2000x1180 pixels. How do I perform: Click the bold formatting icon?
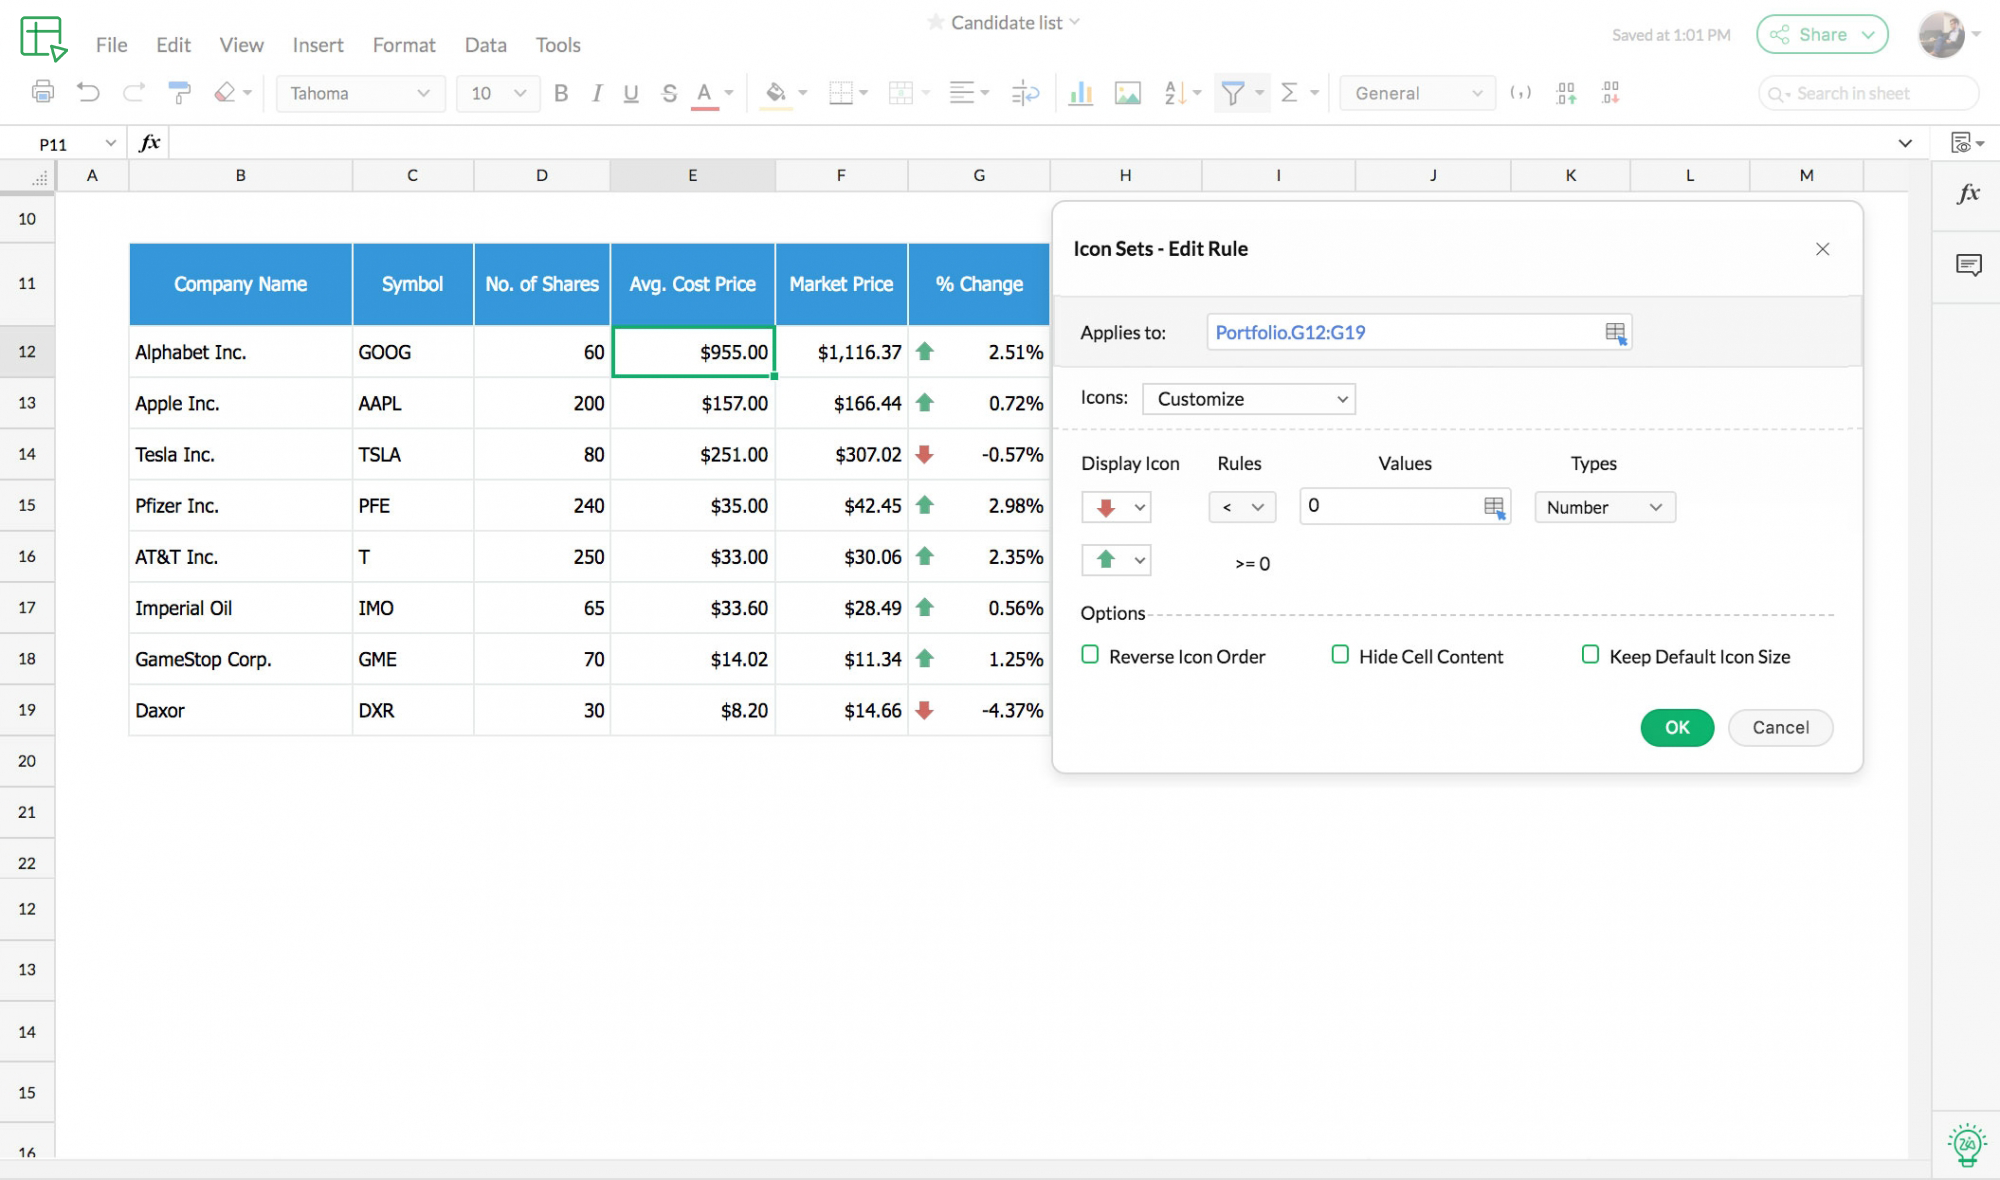tap(560, 93)
